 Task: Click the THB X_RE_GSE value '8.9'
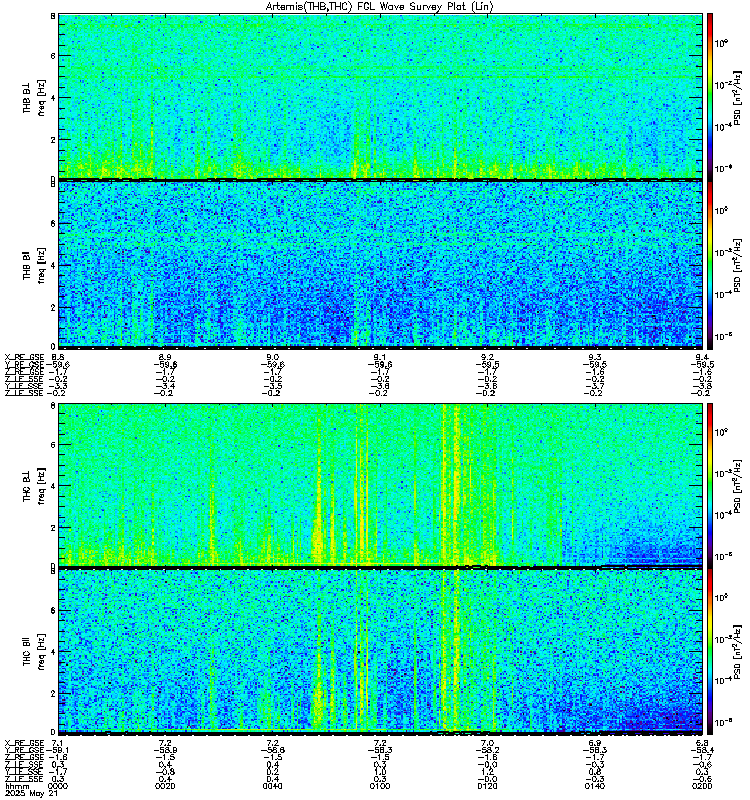click(165, 357)
